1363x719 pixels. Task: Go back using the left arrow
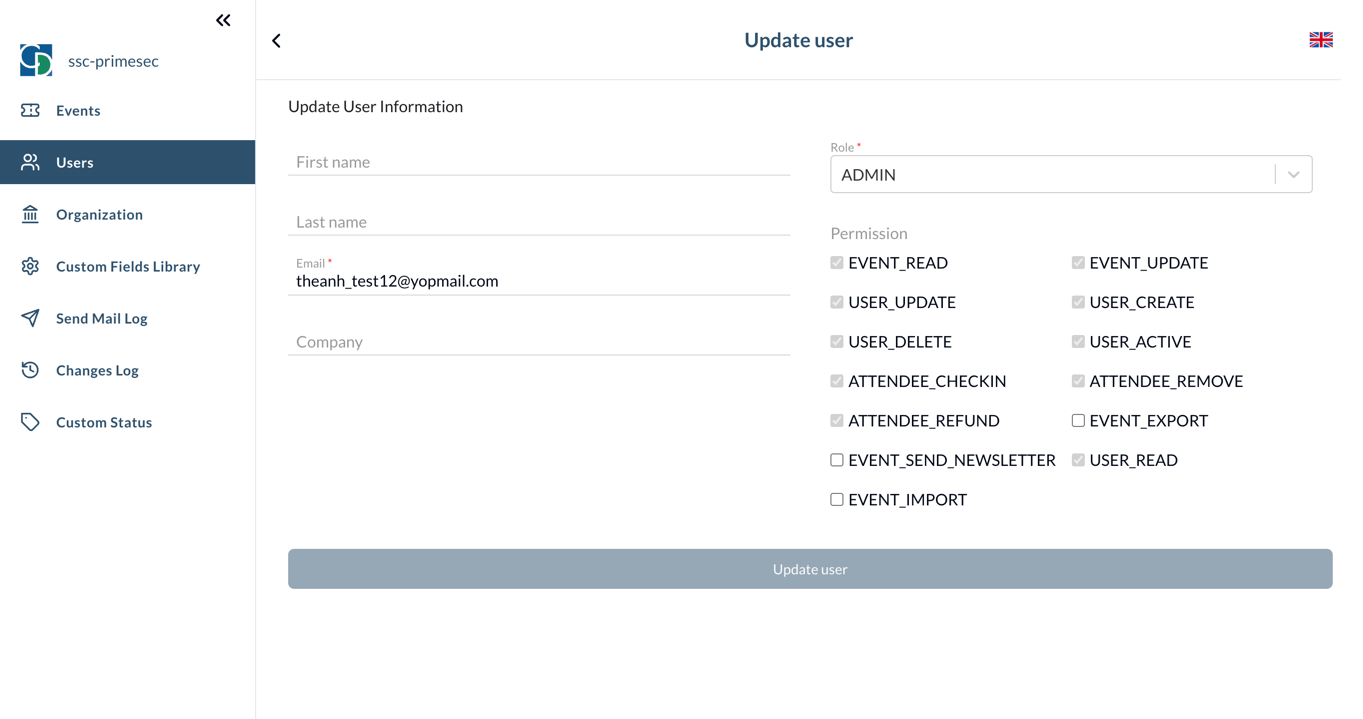[276, 40]
